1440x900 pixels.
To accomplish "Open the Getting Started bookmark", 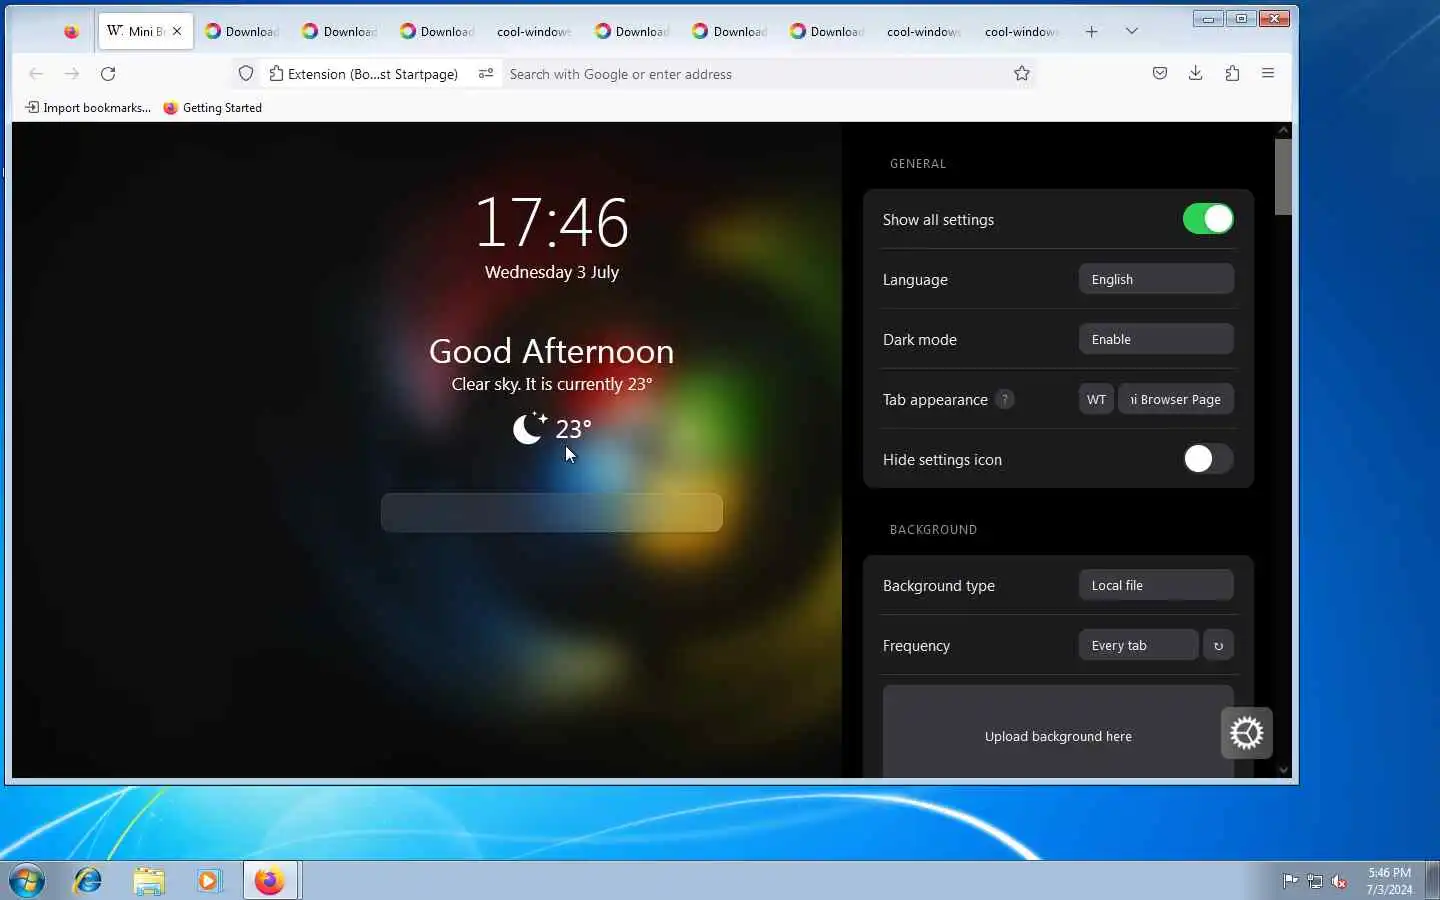I will tap(212, 108).
